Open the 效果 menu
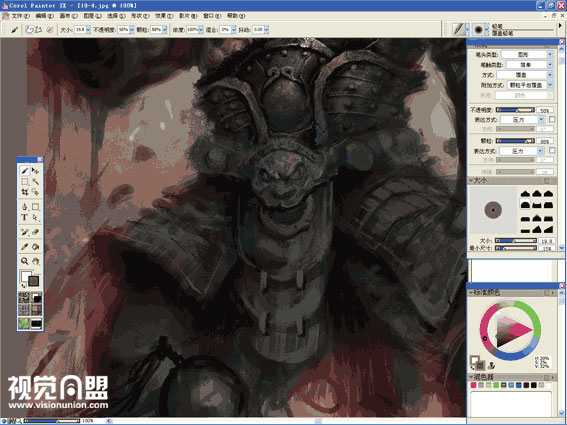567x425 pixels. pos(164,16)
